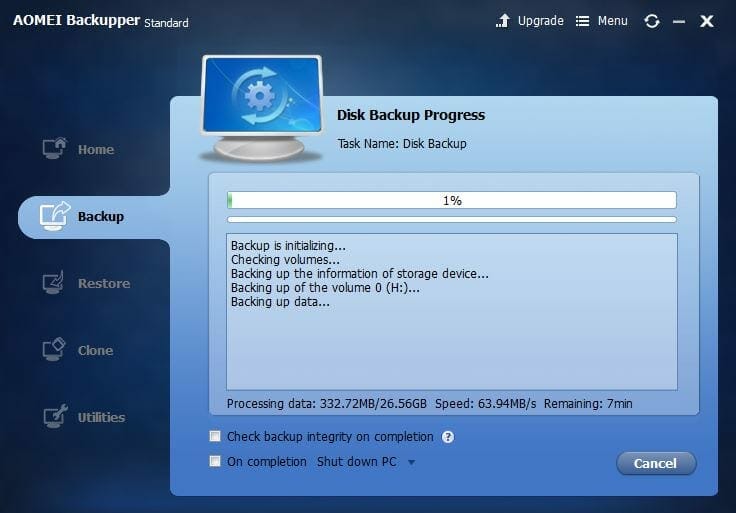The height and width of the screenshot is (513, 736).
Task: Click the Upgrade arrow icon
Action: click(x=503, y=21)
